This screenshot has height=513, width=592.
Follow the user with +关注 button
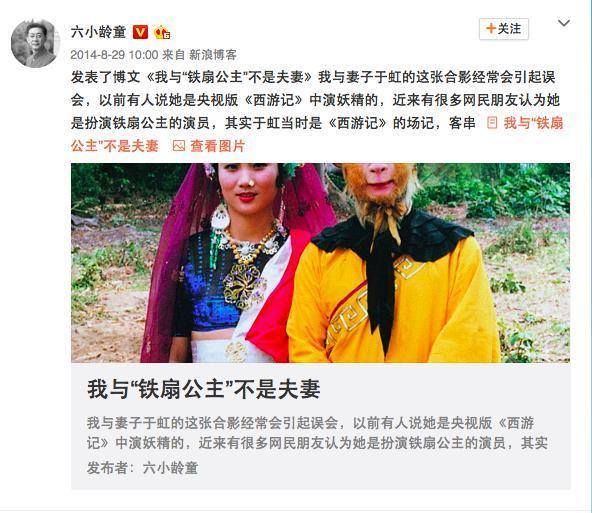[504, 29]
